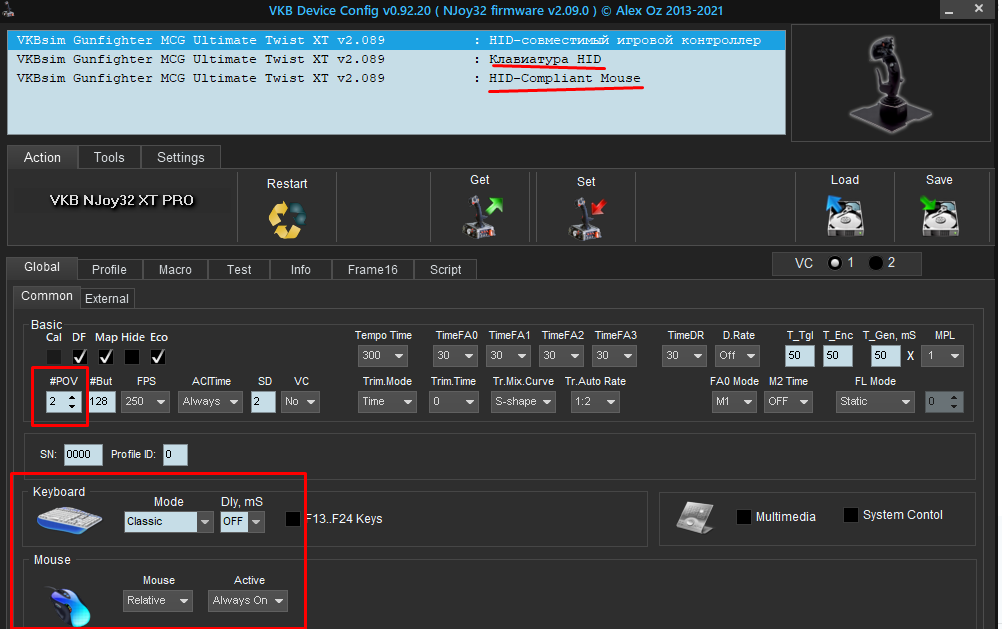Switch to the External sub-tab
1002x629 pixels.
click(x=107, y=299)
